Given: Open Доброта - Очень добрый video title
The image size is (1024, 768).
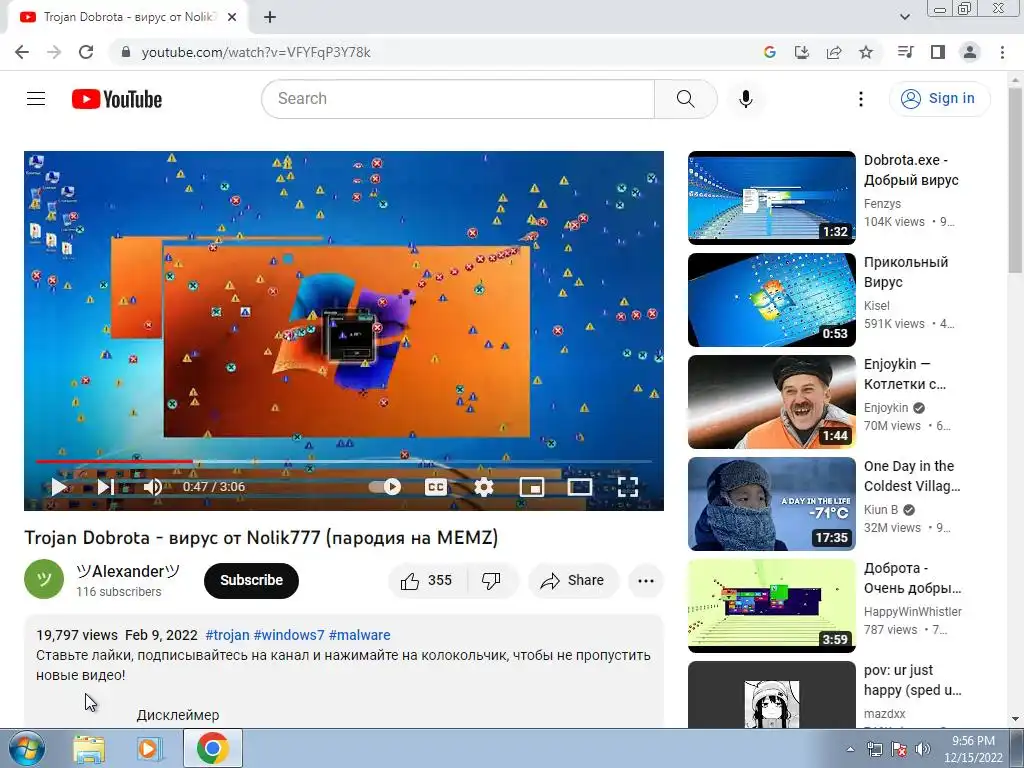Looking at the screenshot, I should tap(912, 578).
